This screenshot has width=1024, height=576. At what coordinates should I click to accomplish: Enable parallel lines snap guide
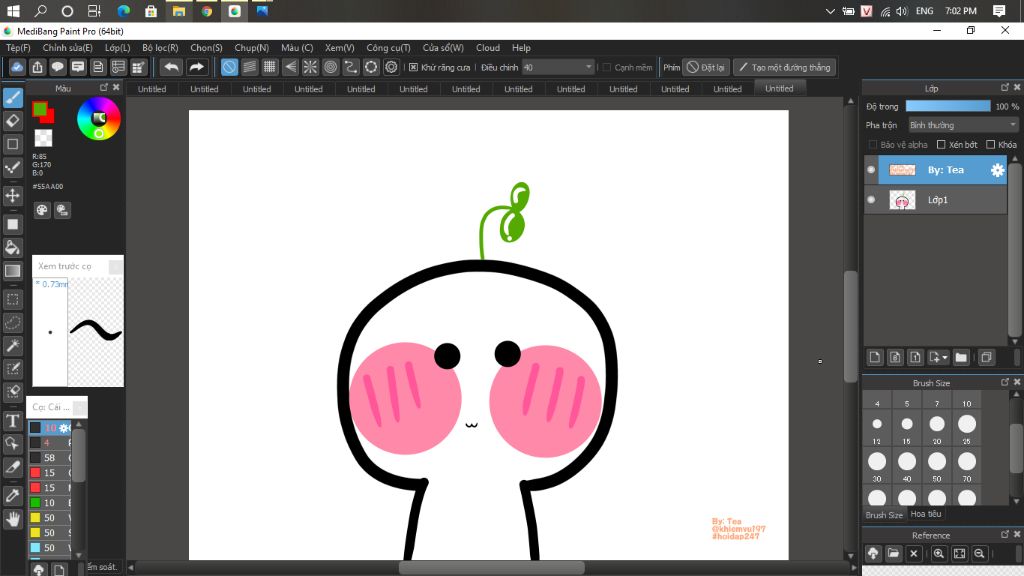(249, 67)
